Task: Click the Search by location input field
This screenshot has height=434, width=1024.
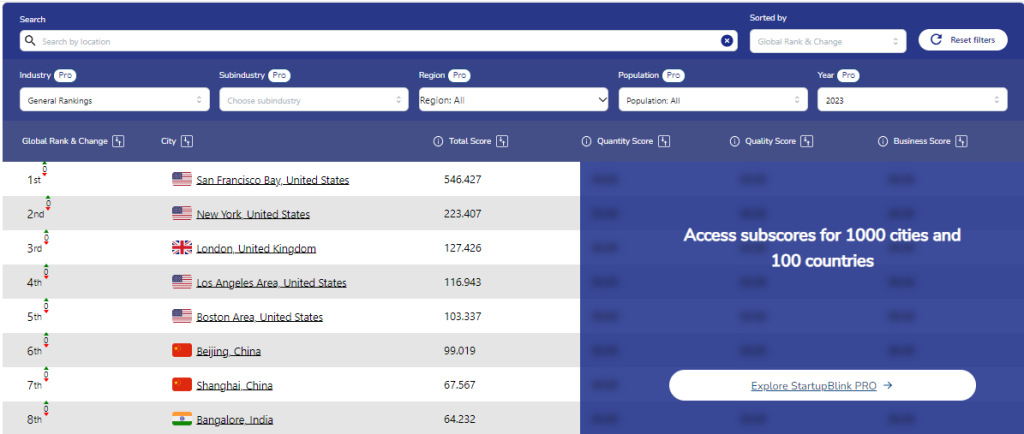Action: pos(370,41)
